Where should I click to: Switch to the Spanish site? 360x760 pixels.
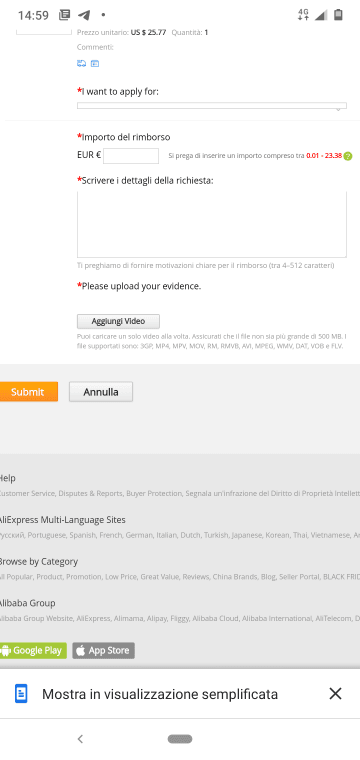(83, 535)
